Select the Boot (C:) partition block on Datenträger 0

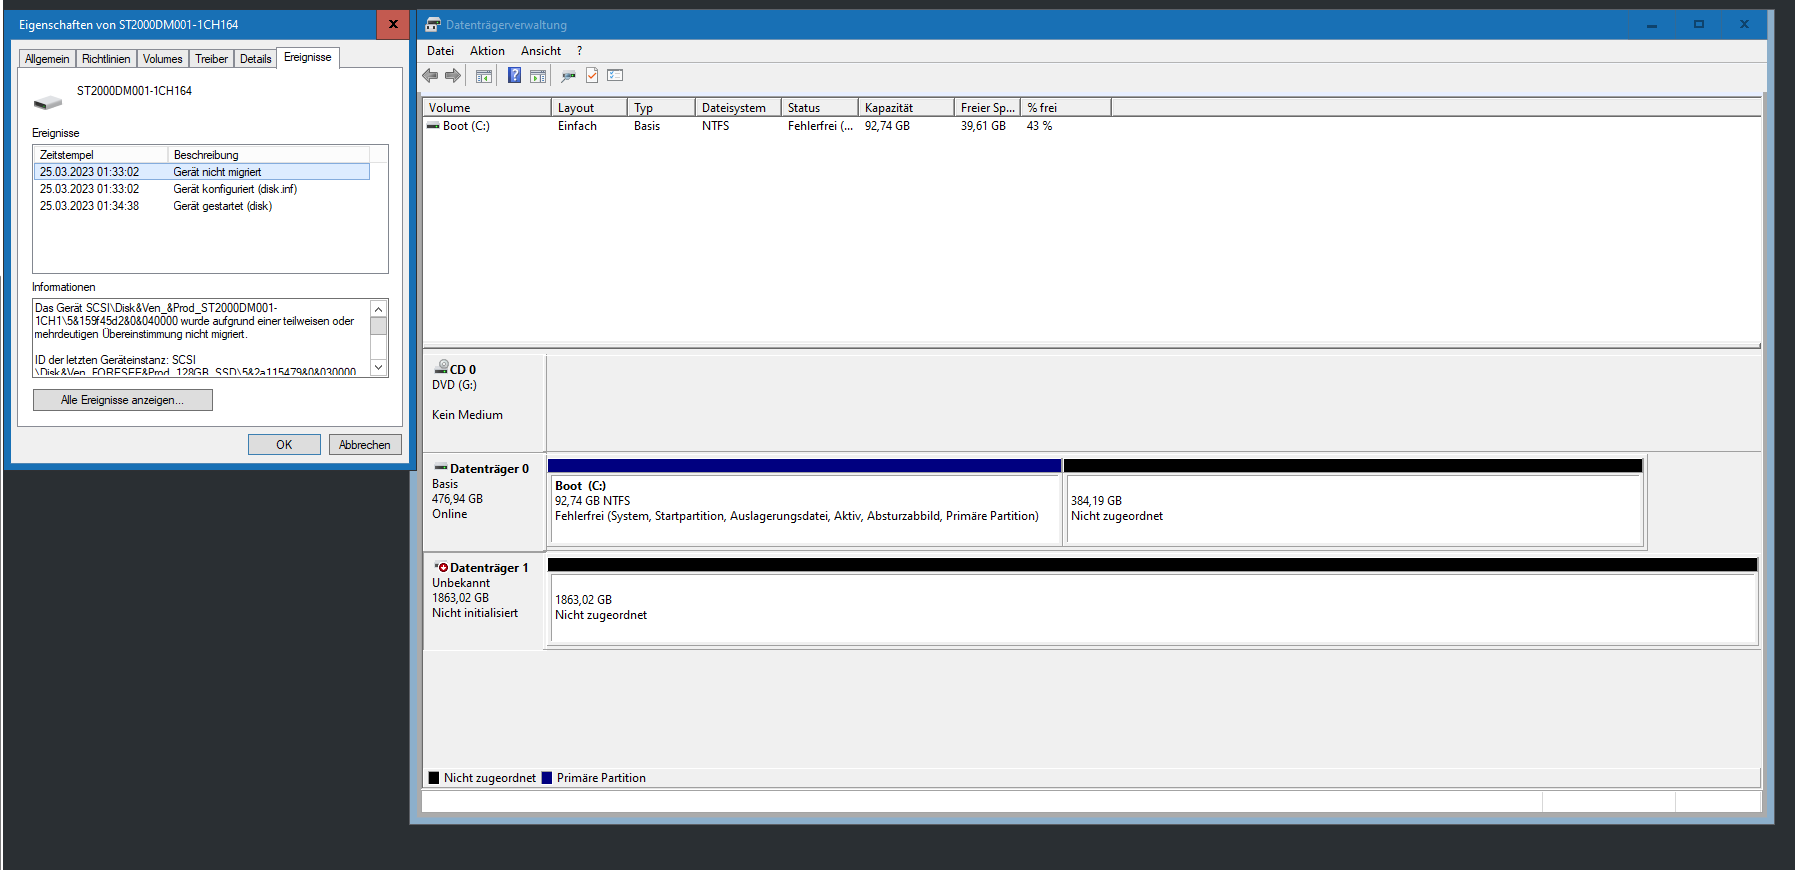[x=804, y=502]
